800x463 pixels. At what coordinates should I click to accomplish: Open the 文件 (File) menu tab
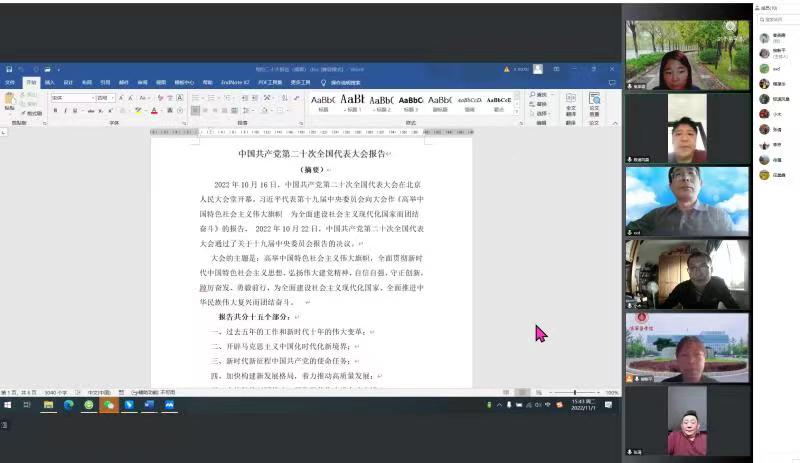[x=10, y=82]
